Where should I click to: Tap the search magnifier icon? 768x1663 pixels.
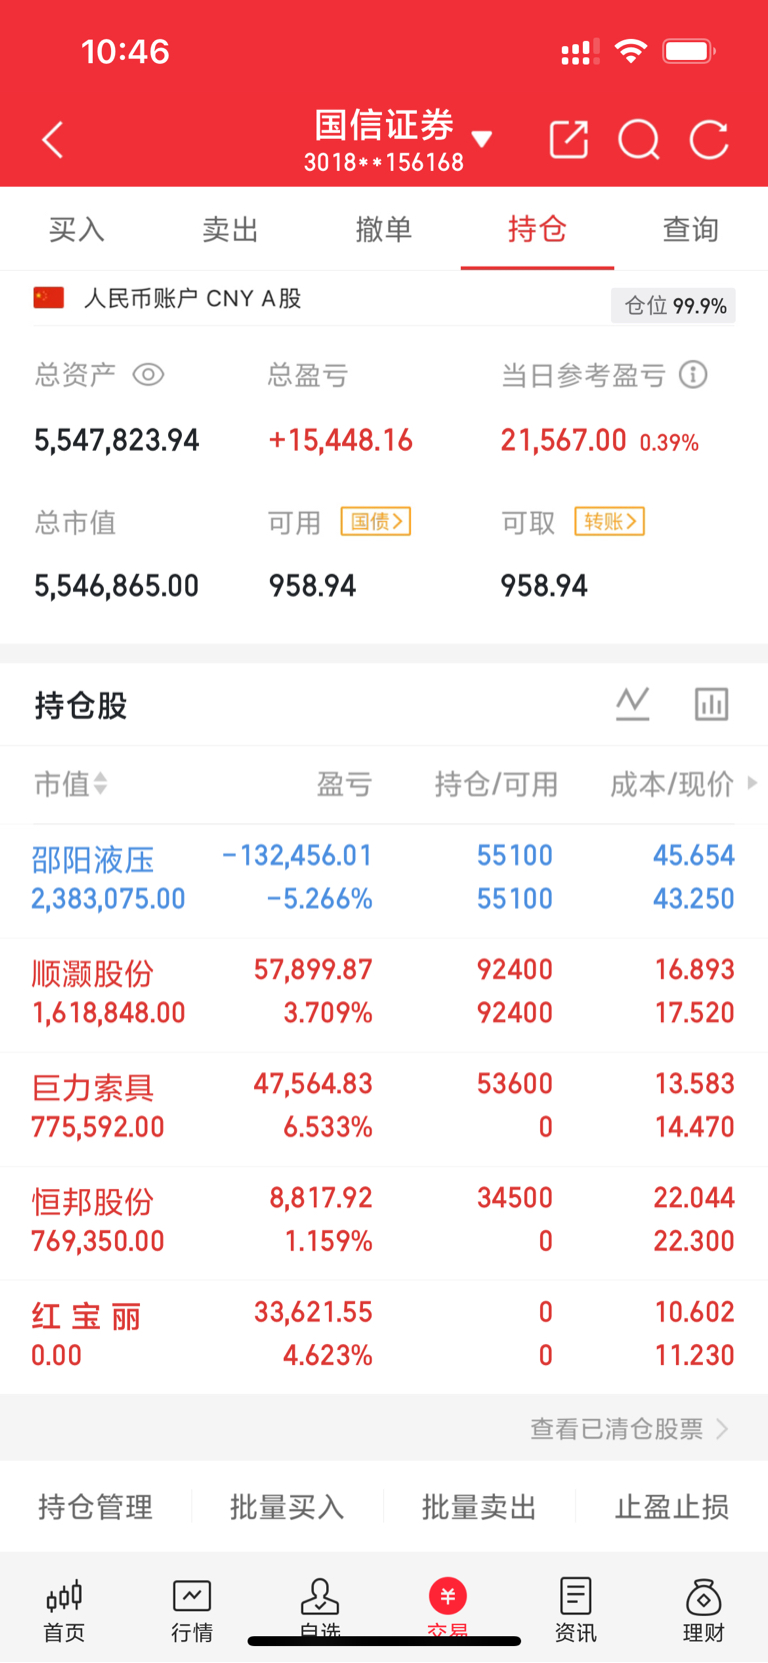[639, 140]
